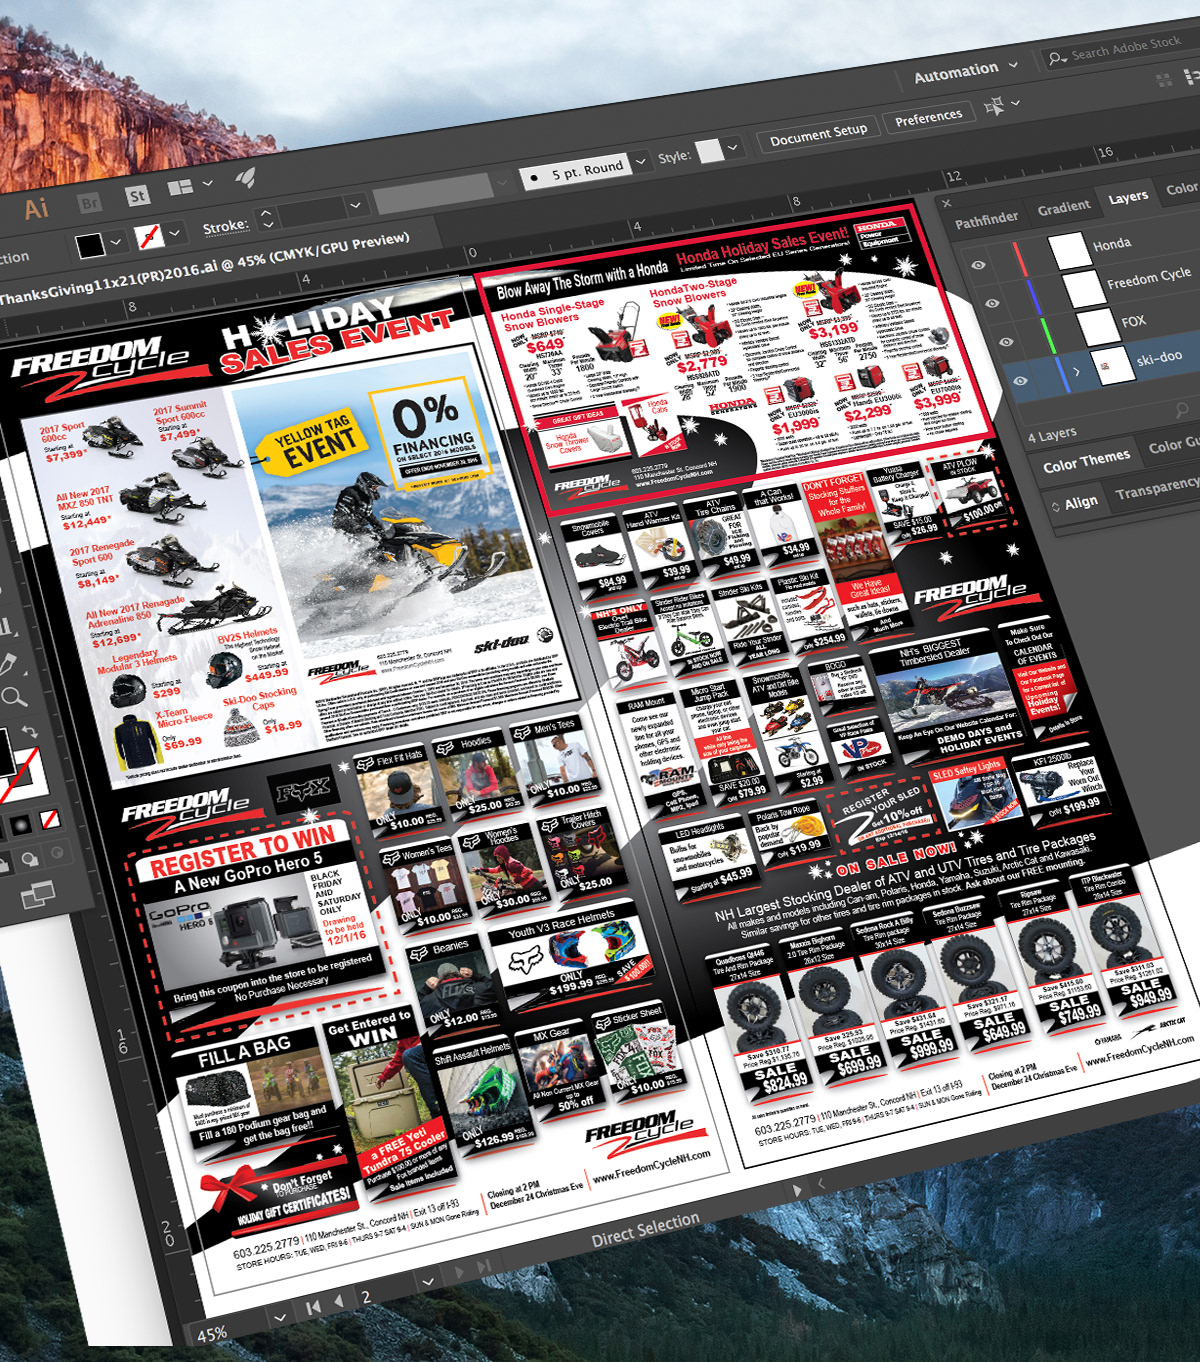Screen dimensions: 1200x1362
Task: Click the Ai application logo
Action: 37,209
